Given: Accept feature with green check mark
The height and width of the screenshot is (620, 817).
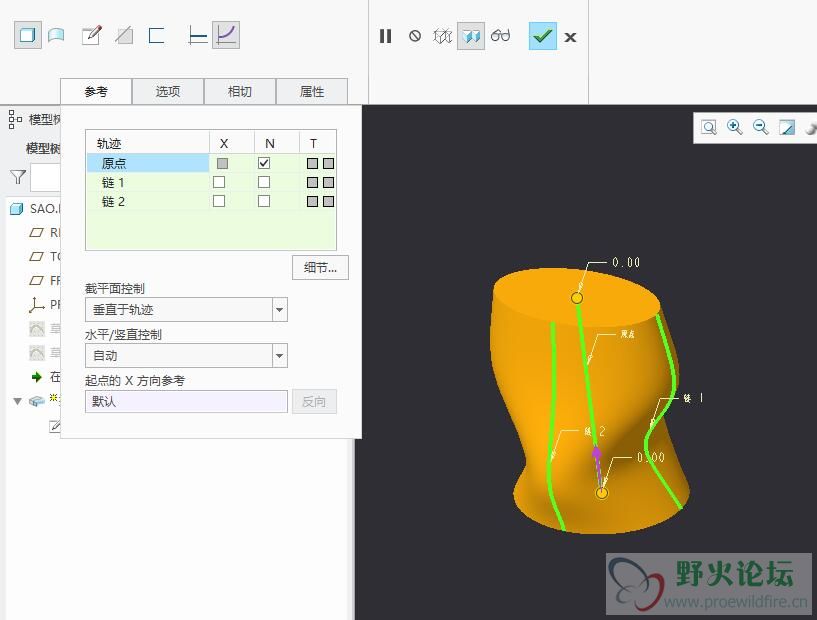Looking at the screenshot, I should click(543, 36).
